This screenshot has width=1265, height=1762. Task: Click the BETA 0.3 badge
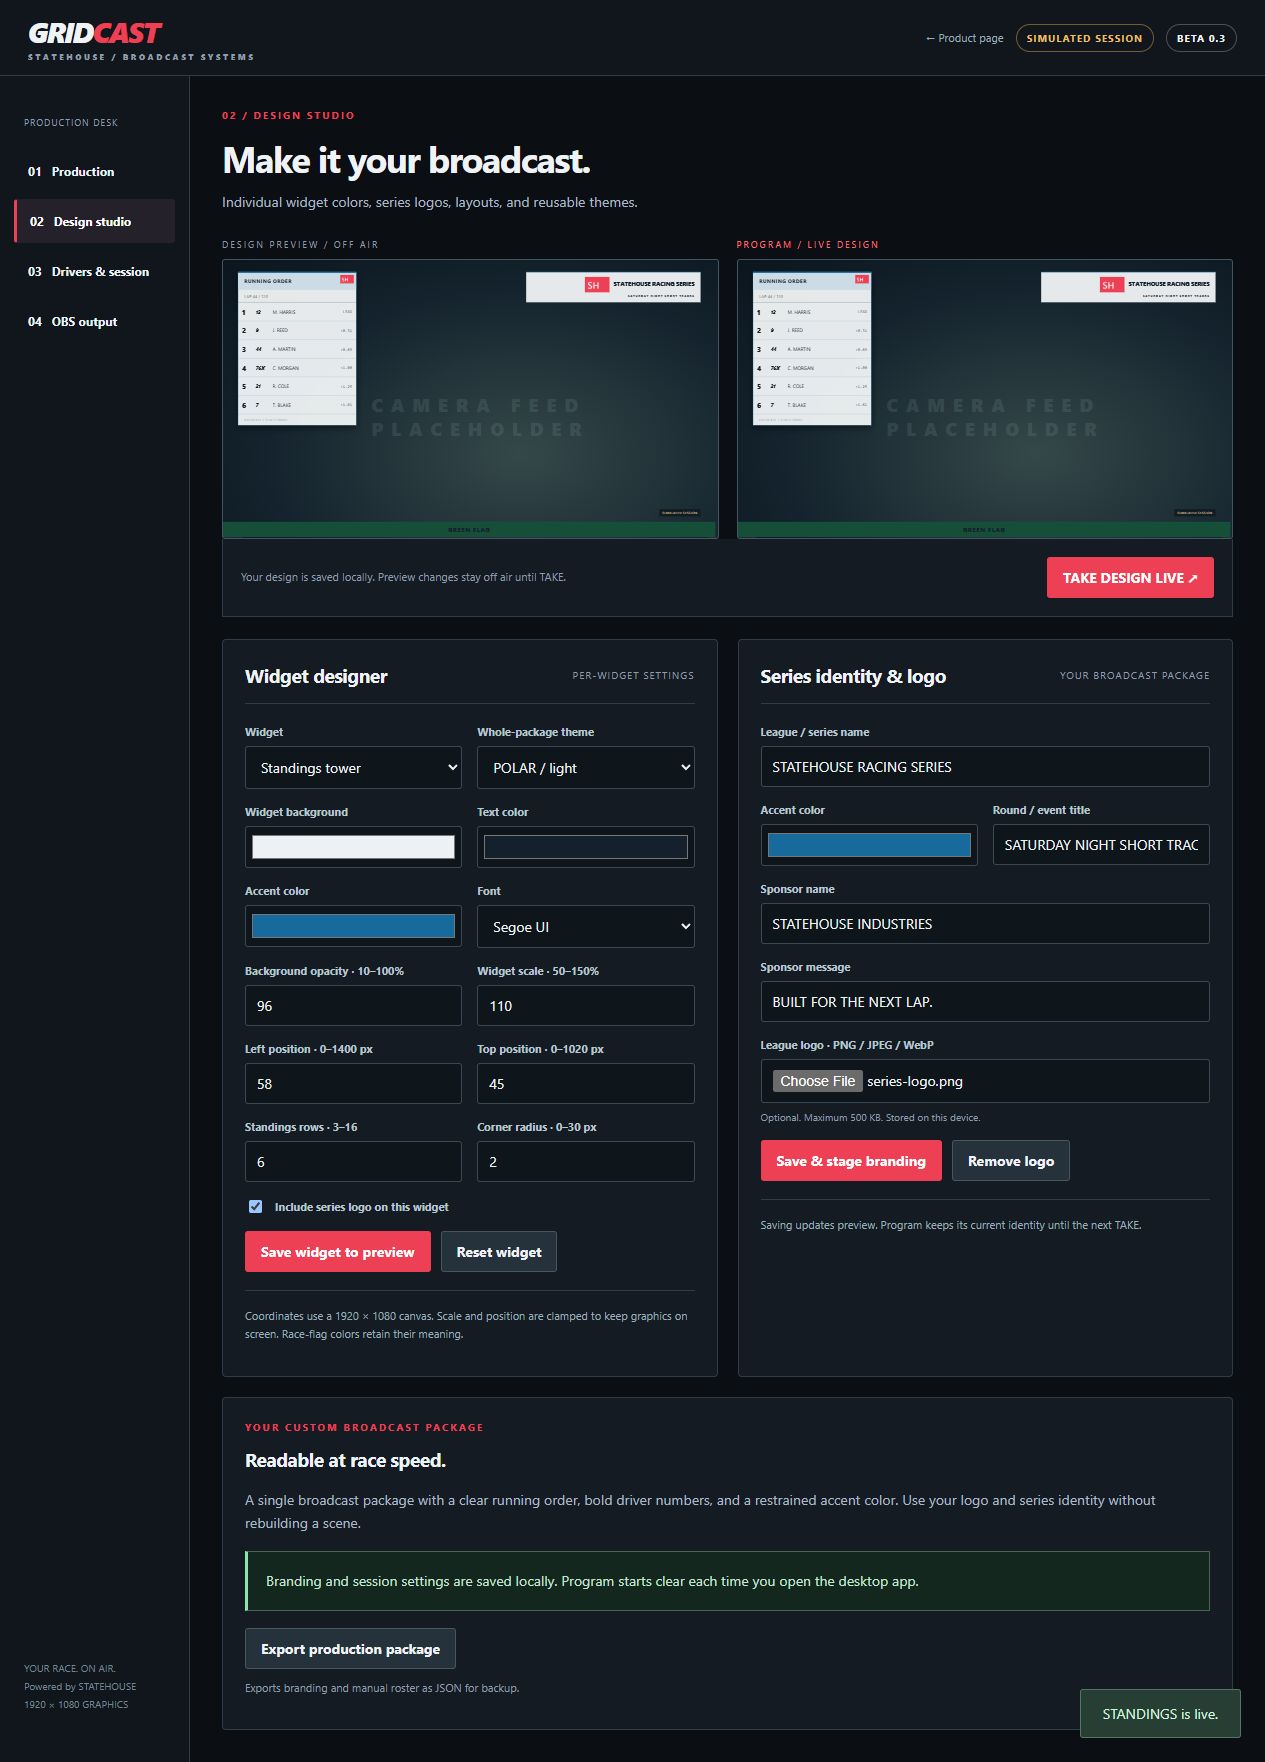[x=1200, y=38]
